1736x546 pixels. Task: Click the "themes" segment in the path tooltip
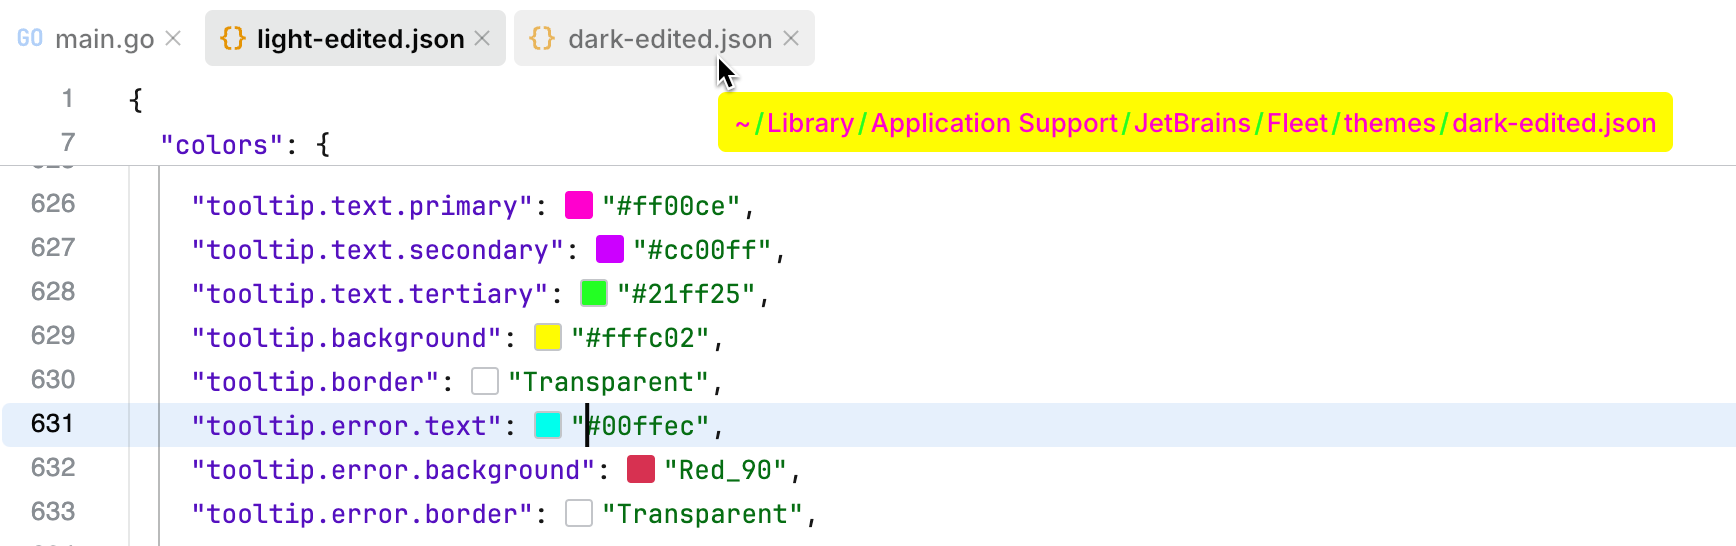pyautogui.click(x=1389, y=123)
